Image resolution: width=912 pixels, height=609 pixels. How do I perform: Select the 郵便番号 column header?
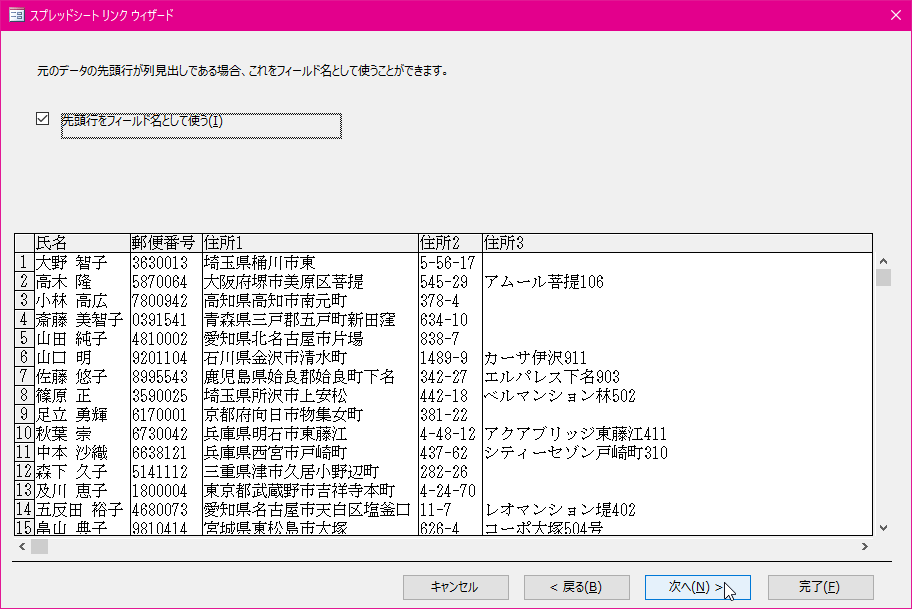(166, 243)
